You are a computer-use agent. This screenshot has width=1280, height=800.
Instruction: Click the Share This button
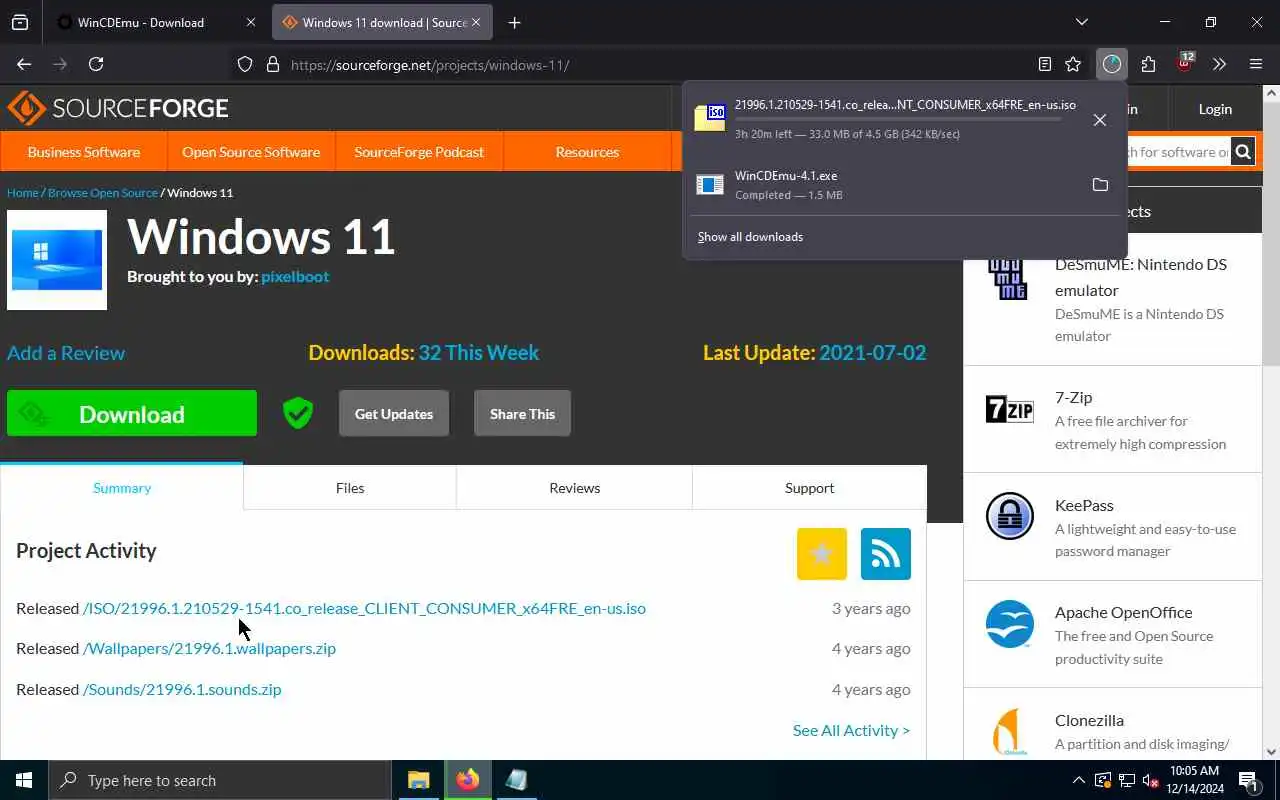point(522,413)
